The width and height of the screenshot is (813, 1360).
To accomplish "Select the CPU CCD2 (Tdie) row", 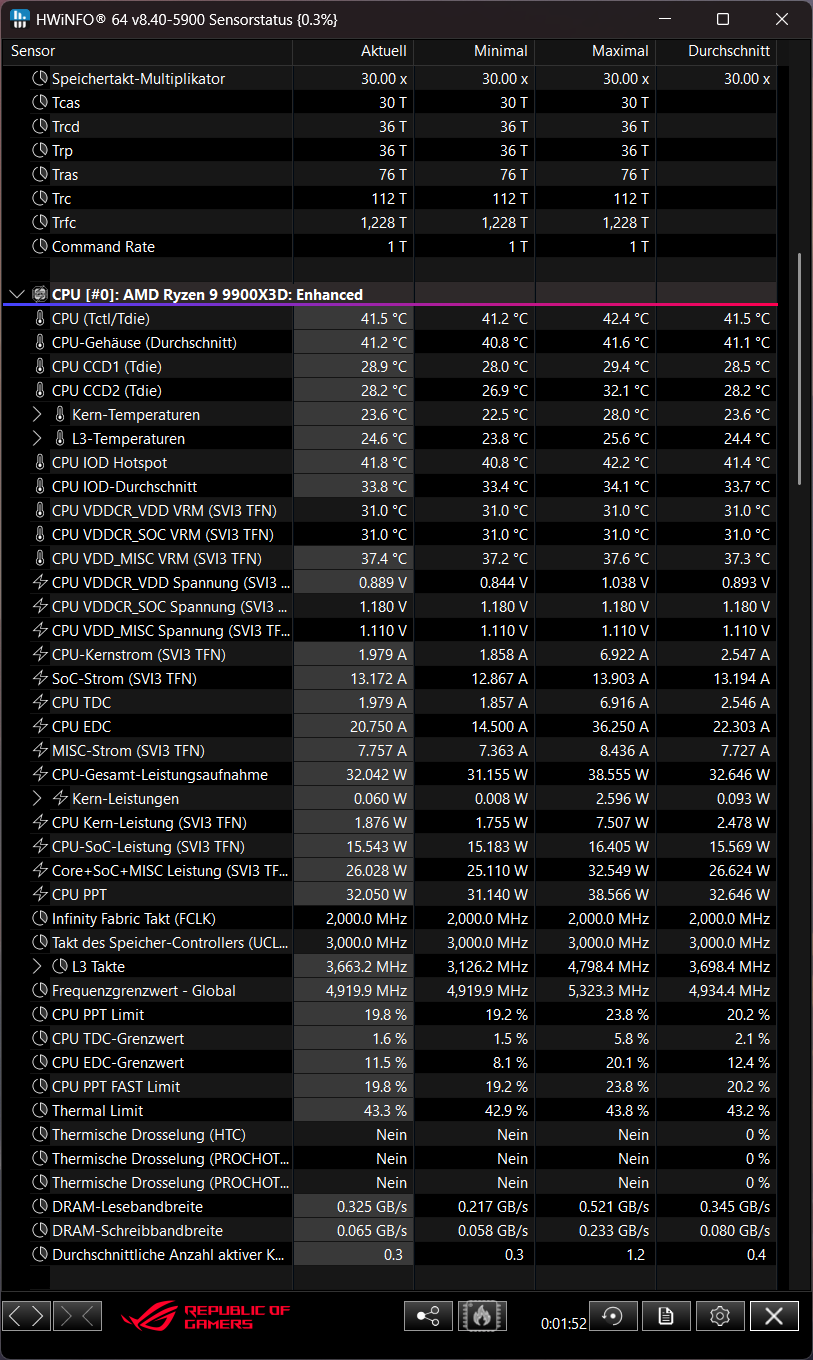I will click(390, 390).
